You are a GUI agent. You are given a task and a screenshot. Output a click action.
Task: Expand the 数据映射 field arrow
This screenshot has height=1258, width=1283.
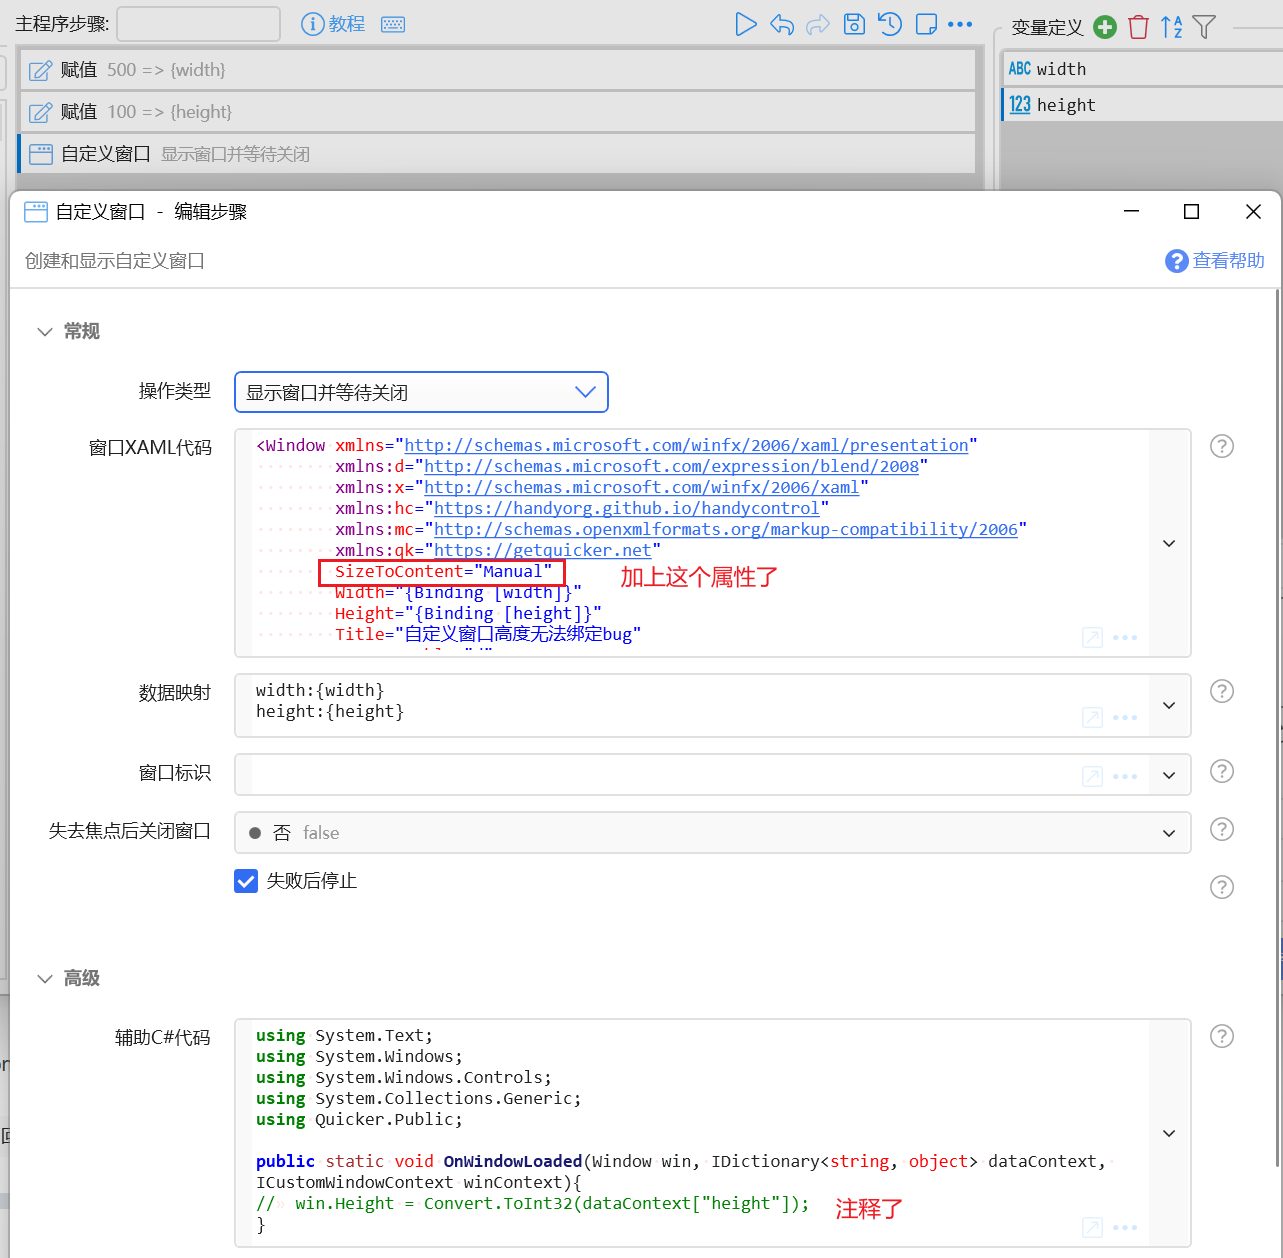[x=1169, y=705]
